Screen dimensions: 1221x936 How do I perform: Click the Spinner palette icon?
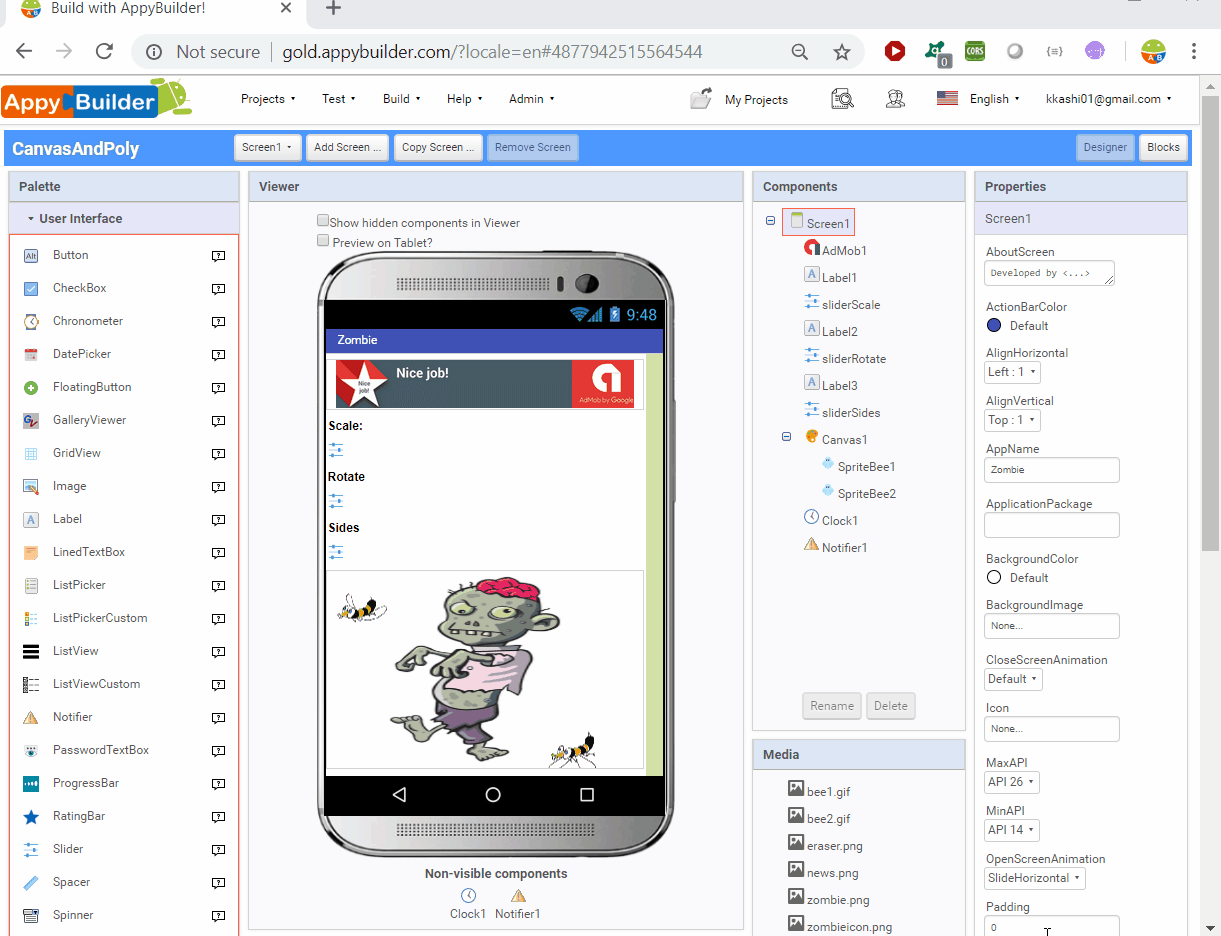pyautogui.click(x=31, y=916)
